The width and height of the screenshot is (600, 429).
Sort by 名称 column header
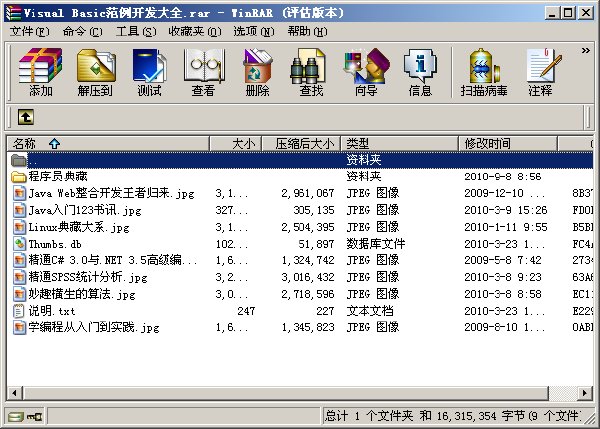108,144
